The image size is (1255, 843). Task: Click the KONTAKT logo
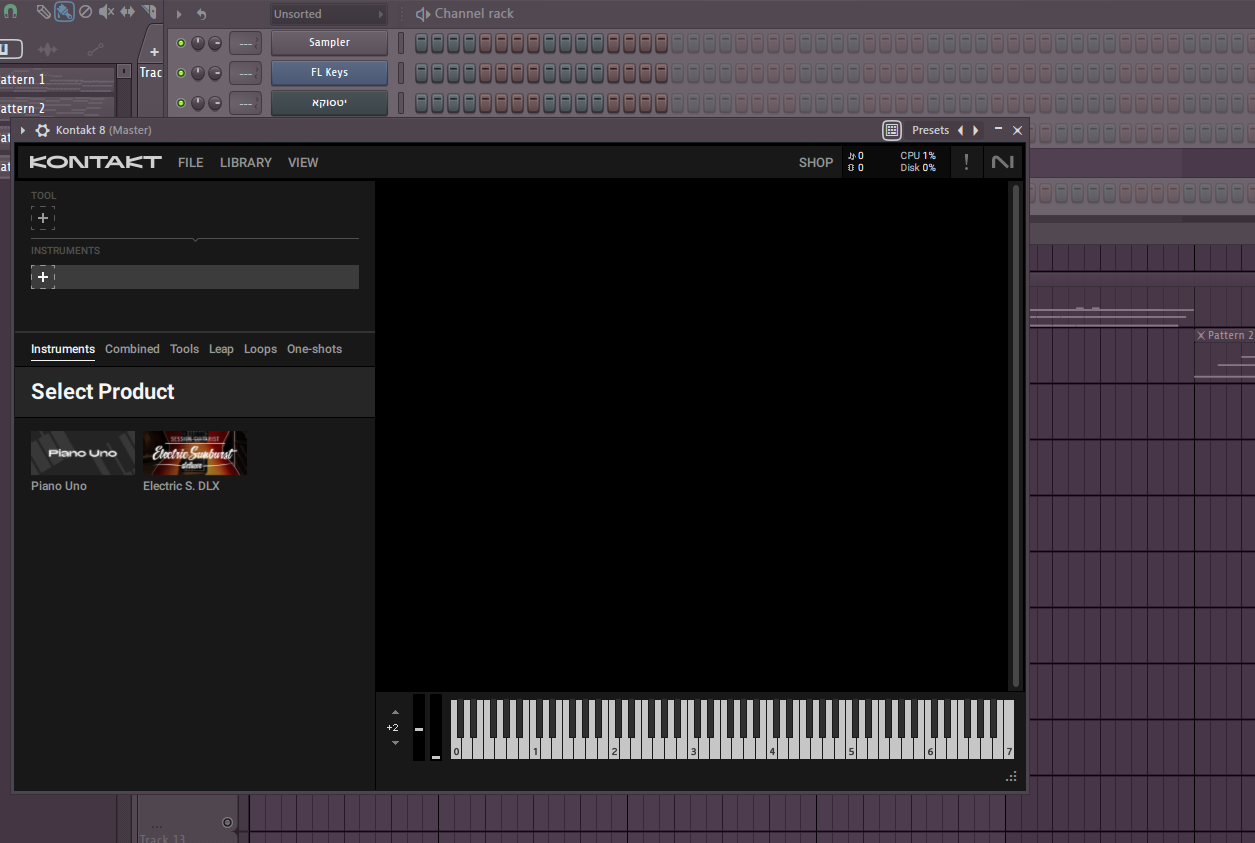95,162
